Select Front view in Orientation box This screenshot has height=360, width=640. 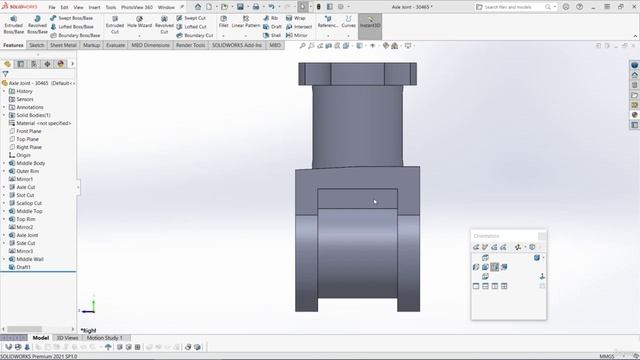point(485,267)
